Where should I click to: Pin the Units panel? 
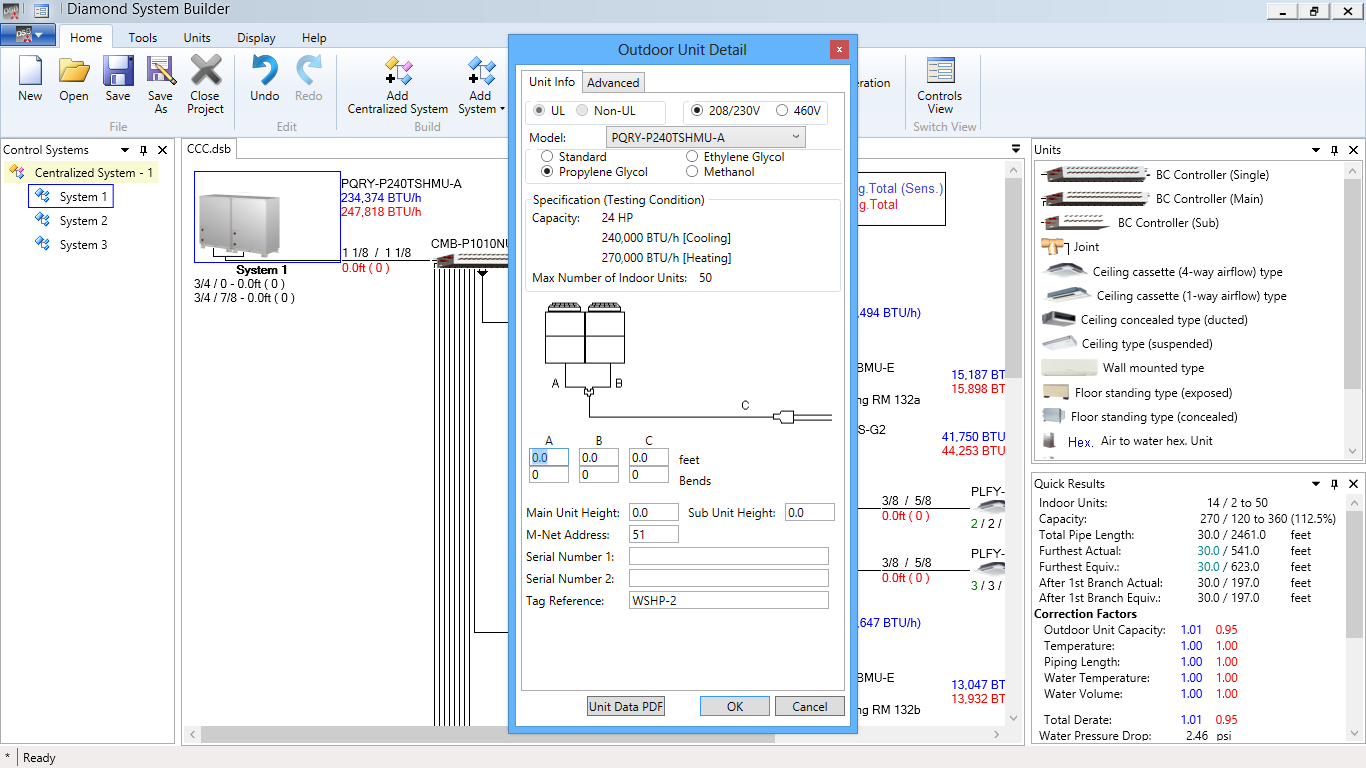[x=1334, y=150]
